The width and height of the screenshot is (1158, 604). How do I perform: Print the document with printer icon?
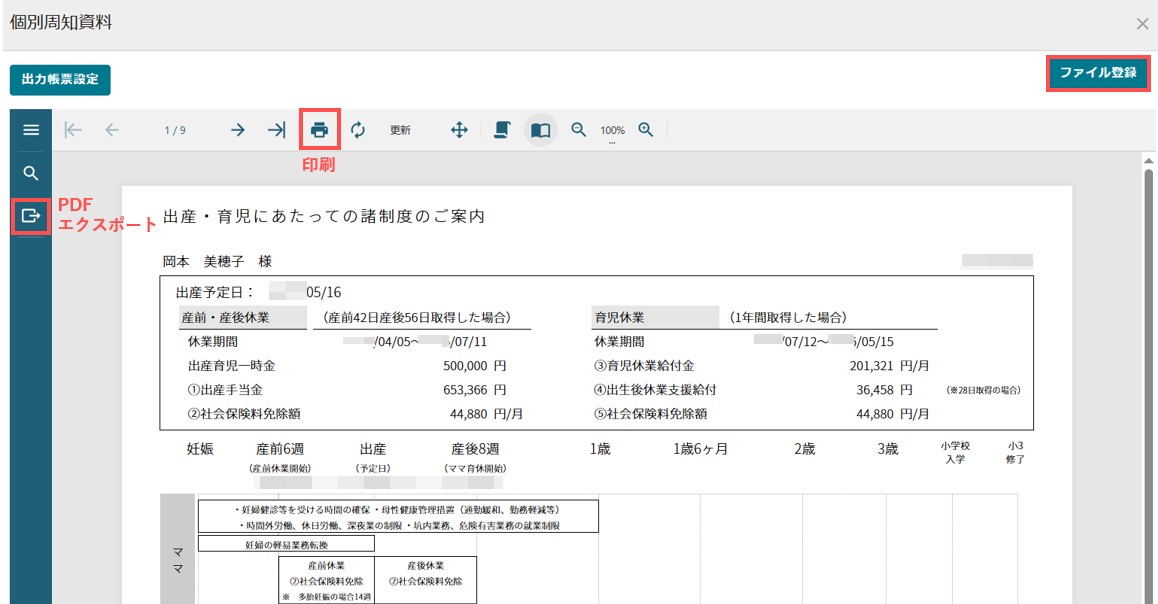tap(319, 130)
